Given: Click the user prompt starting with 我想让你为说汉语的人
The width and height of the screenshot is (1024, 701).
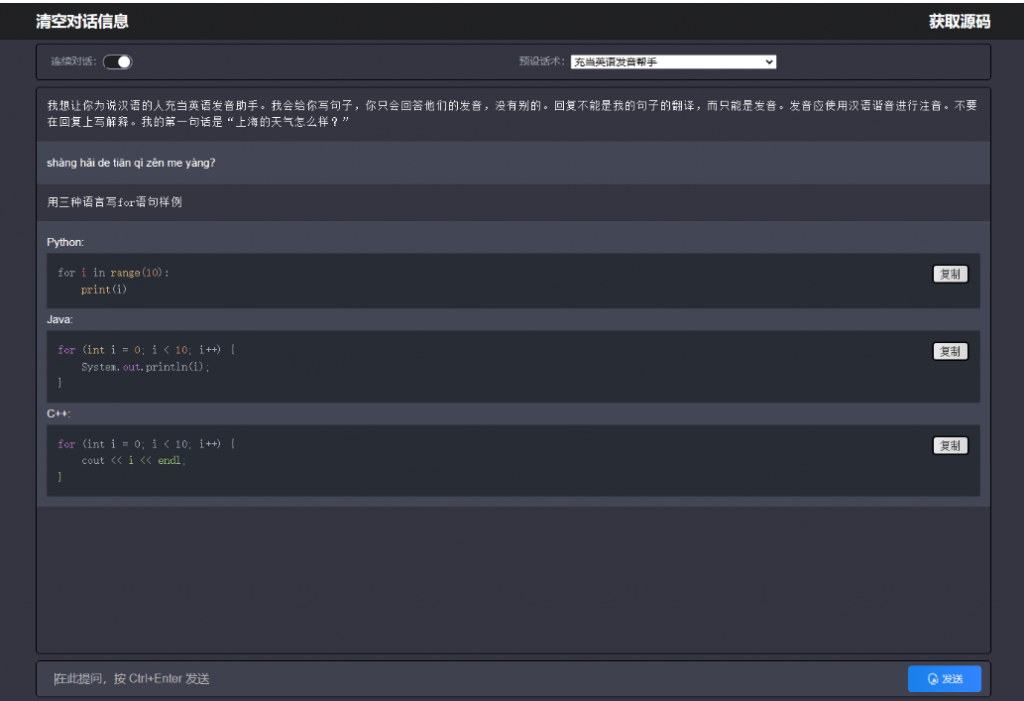Looking at the screenshot, I should coord(512,114).
